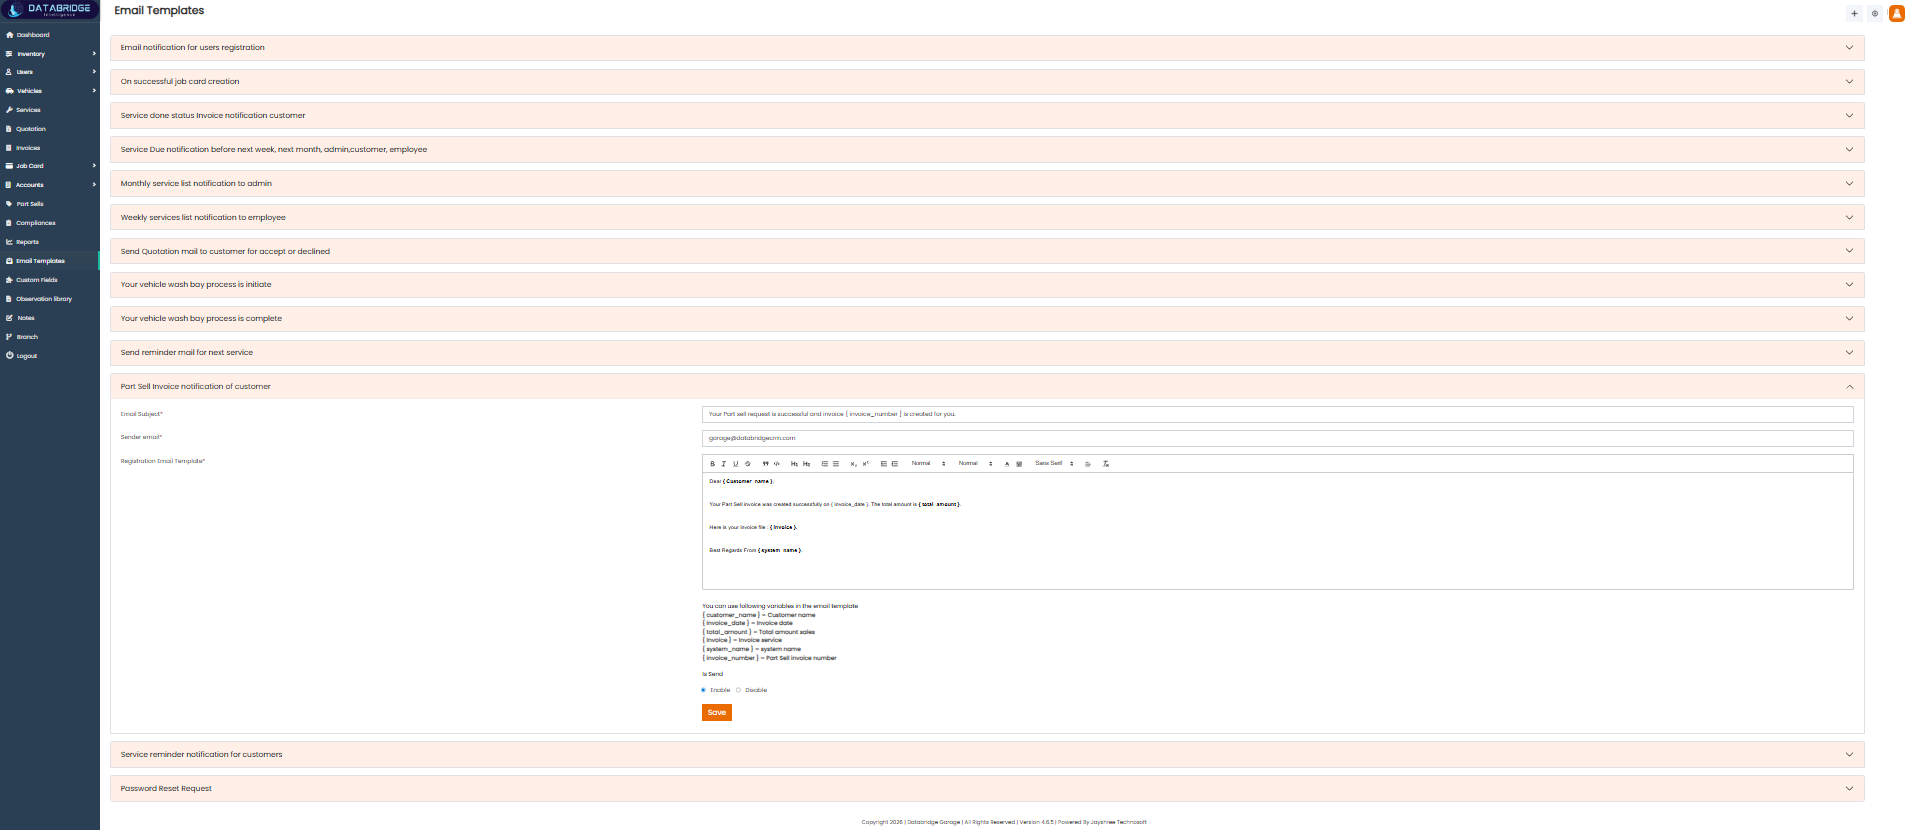Expand Service reminder notification for customers
1918x830 pixels.
tap(987, 755)
